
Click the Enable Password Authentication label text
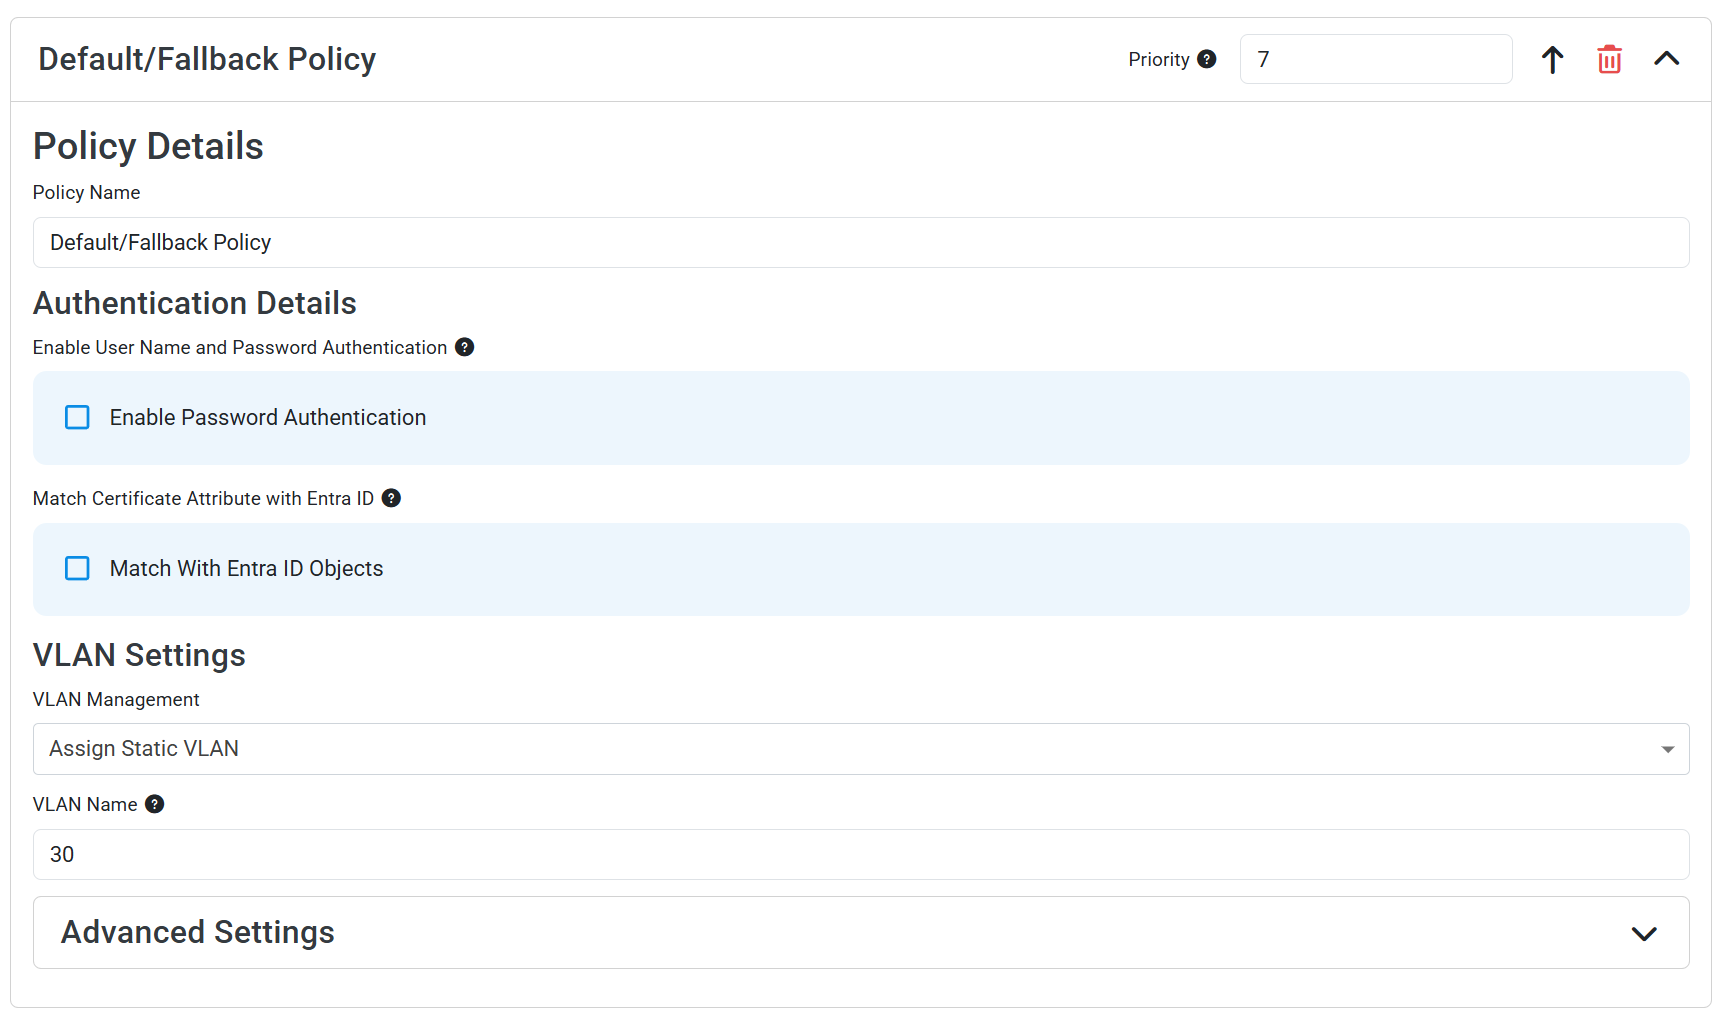(267, 417)
